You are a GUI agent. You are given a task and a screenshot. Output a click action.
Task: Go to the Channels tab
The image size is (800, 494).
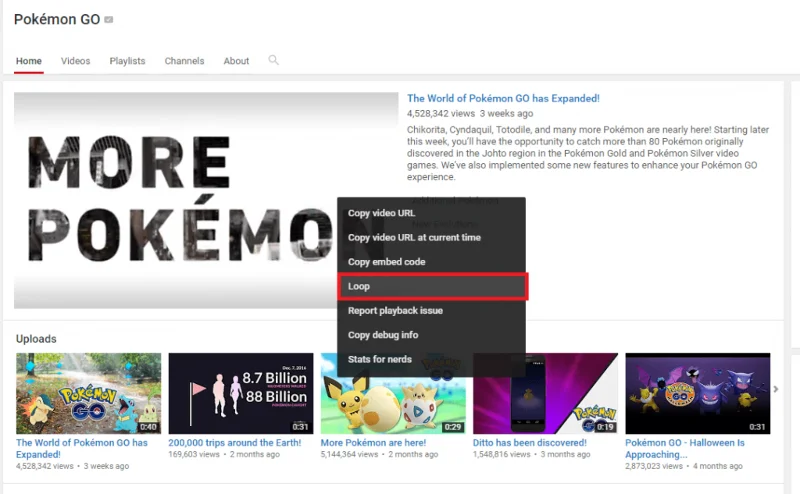point(184,61)
